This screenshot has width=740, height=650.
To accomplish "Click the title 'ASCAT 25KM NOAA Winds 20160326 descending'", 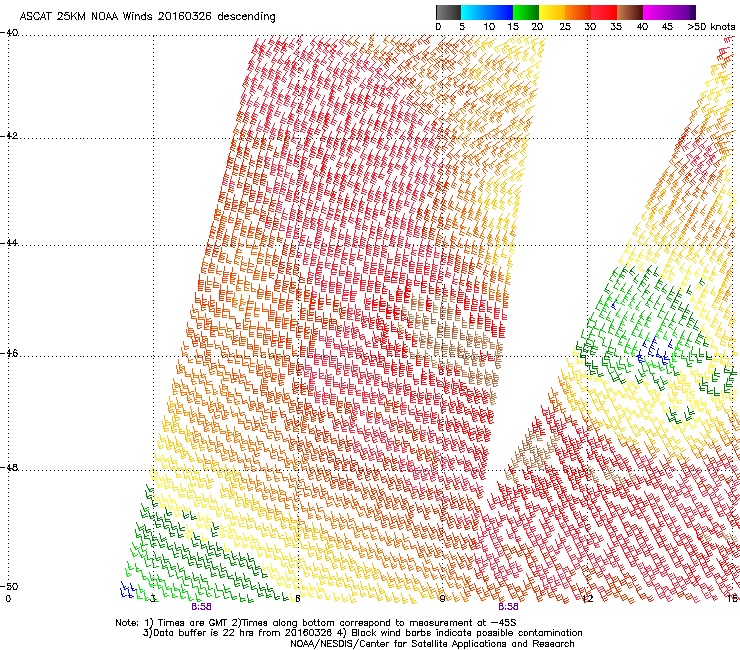I will (147, 17).
